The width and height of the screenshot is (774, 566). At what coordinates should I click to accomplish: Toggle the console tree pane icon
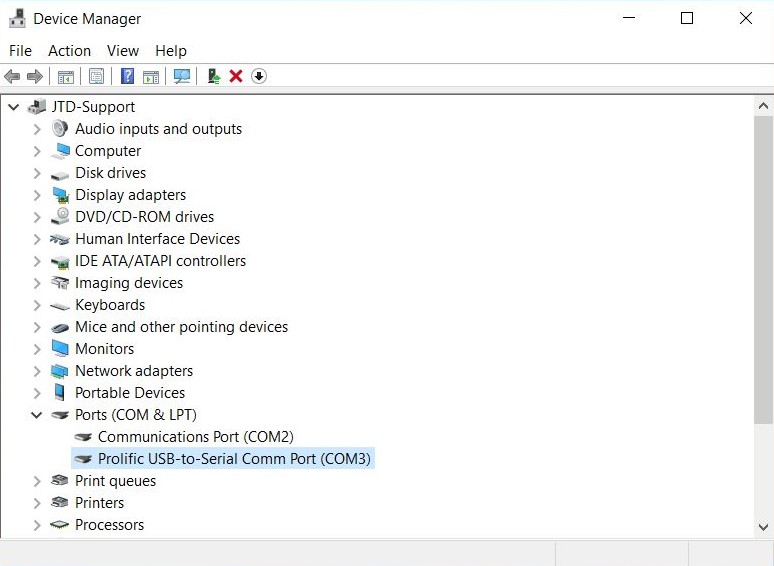pos(66,76)
